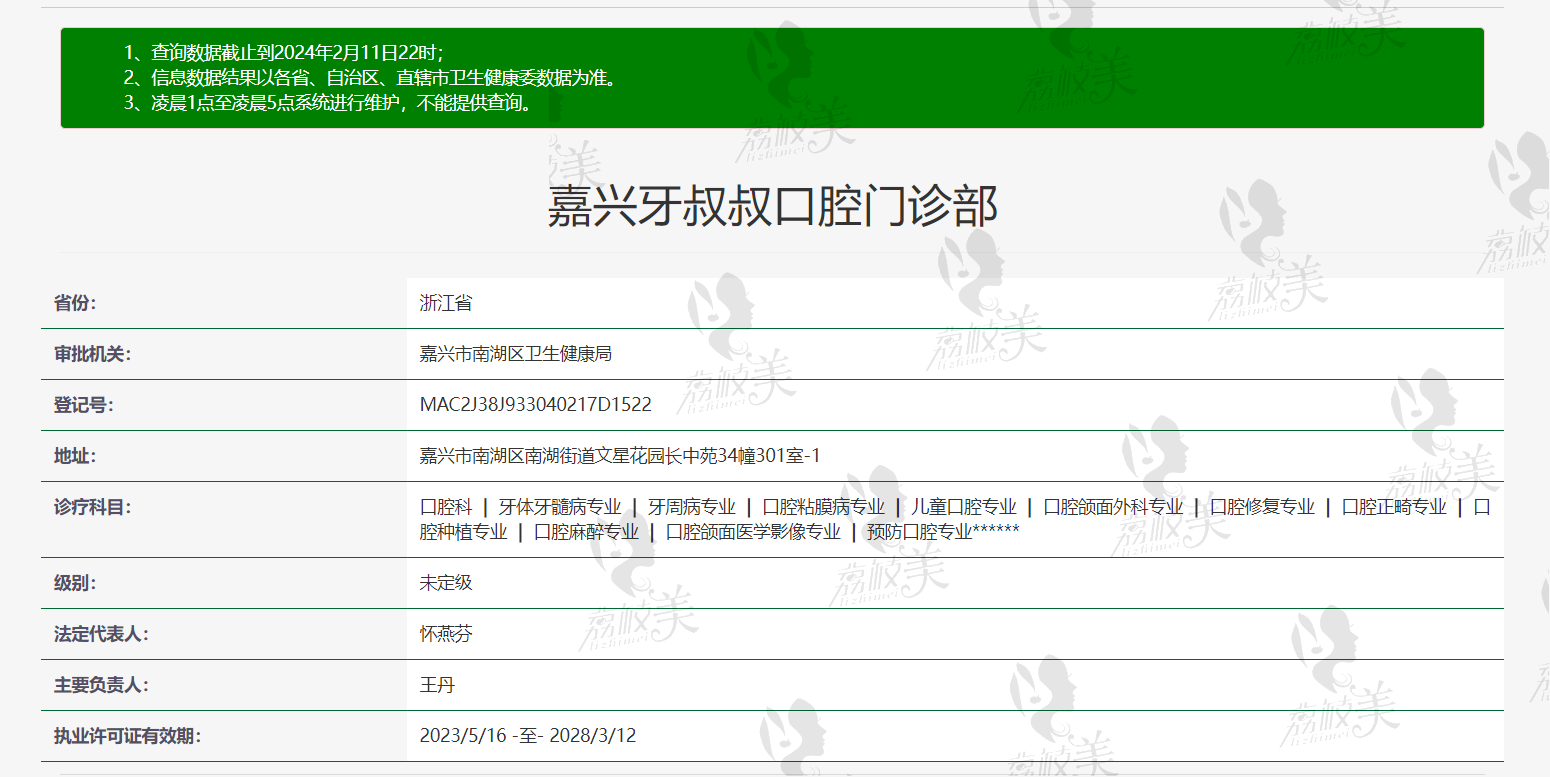Click the notice about 各省、自治区、直辖市卫生健康委数据
The width and height of the screenshot is (1550, 777).
click(x=369, y=78)
